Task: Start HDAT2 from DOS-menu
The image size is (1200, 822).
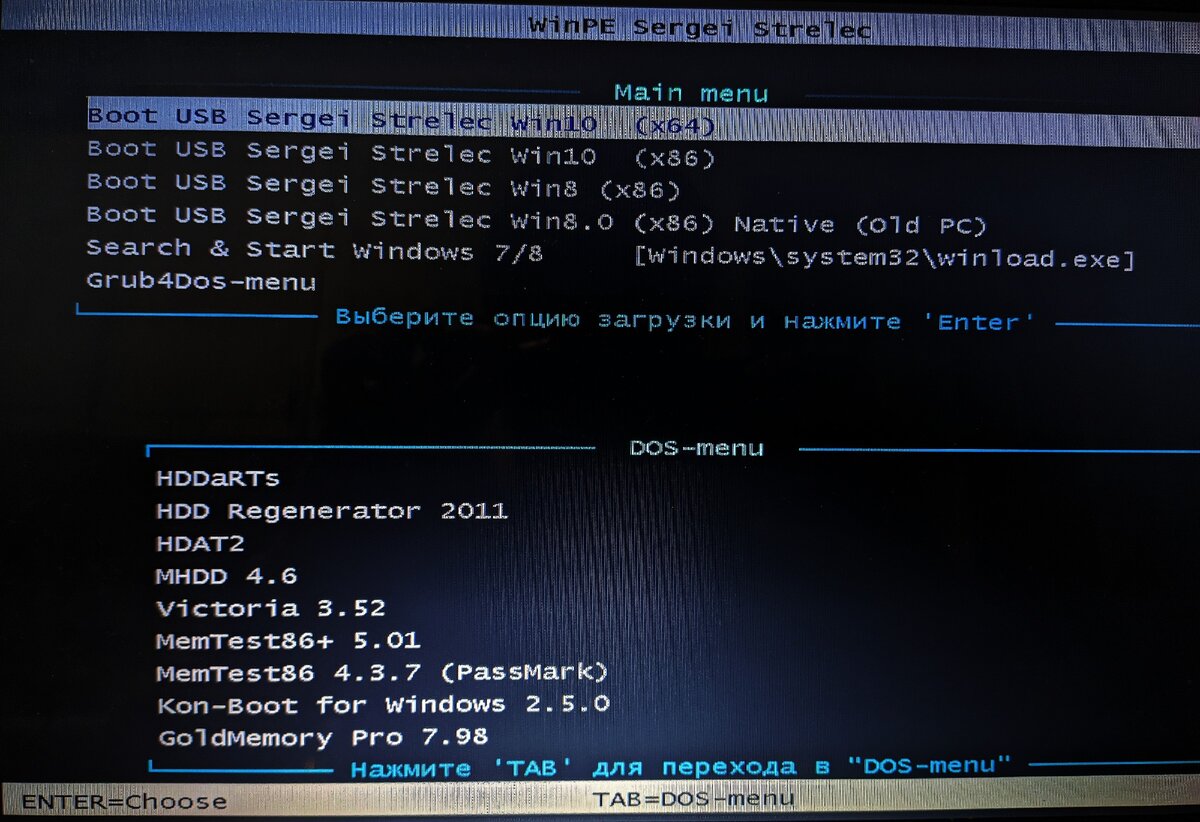Action: [200, 544]
